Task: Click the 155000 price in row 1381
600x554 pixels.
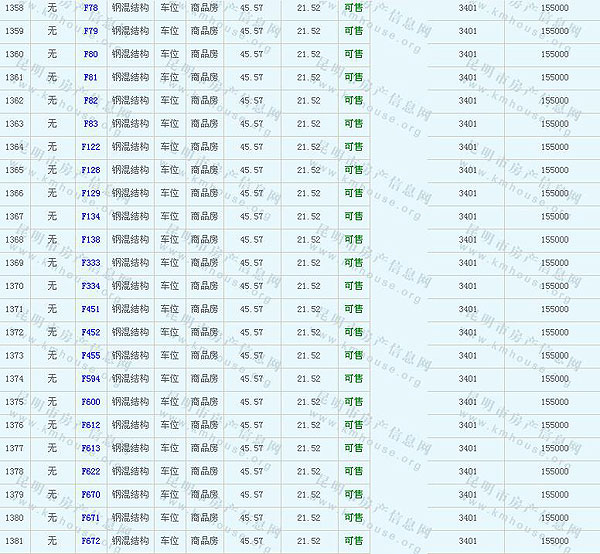Action: click(554, 541)
